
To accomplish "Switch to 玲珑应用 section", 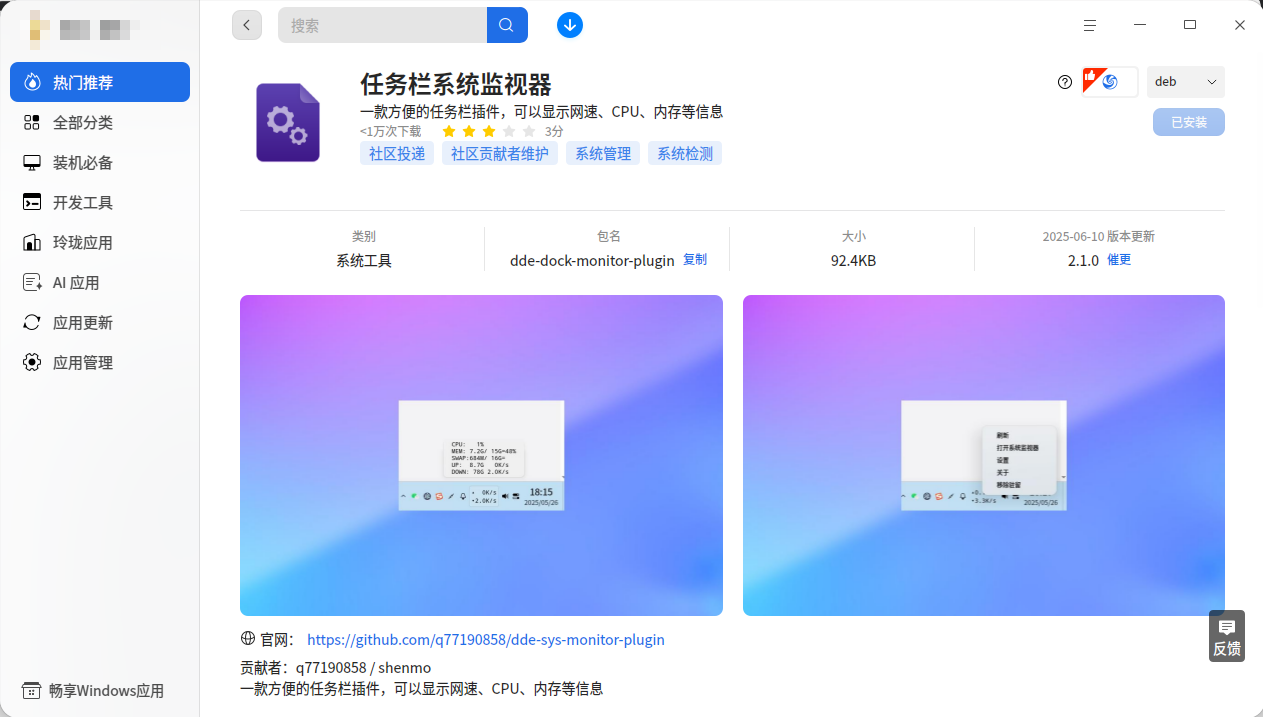I will (x=100, y=242).
